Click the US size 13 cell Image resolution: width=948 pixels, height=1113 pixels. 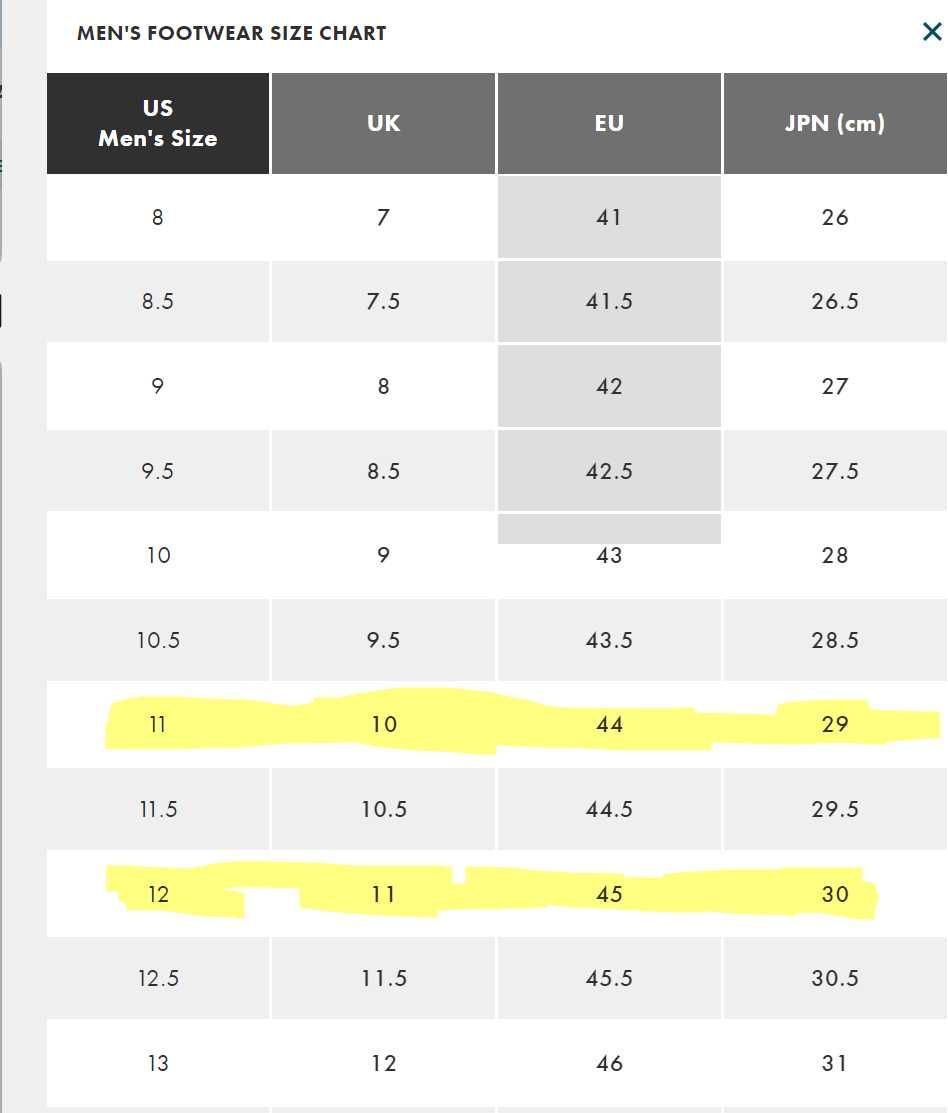click(158, 1063)
